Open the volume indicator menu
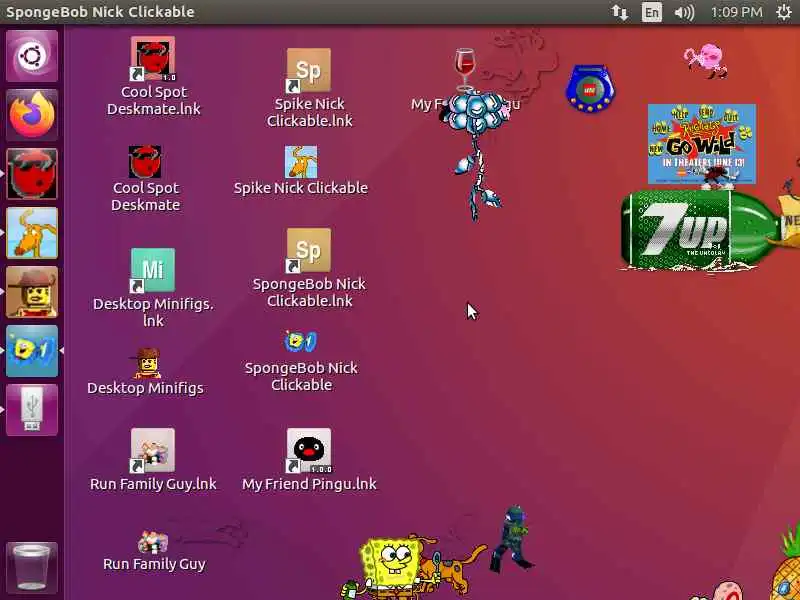This screenshot has width=800, height=600. (684, 12)
